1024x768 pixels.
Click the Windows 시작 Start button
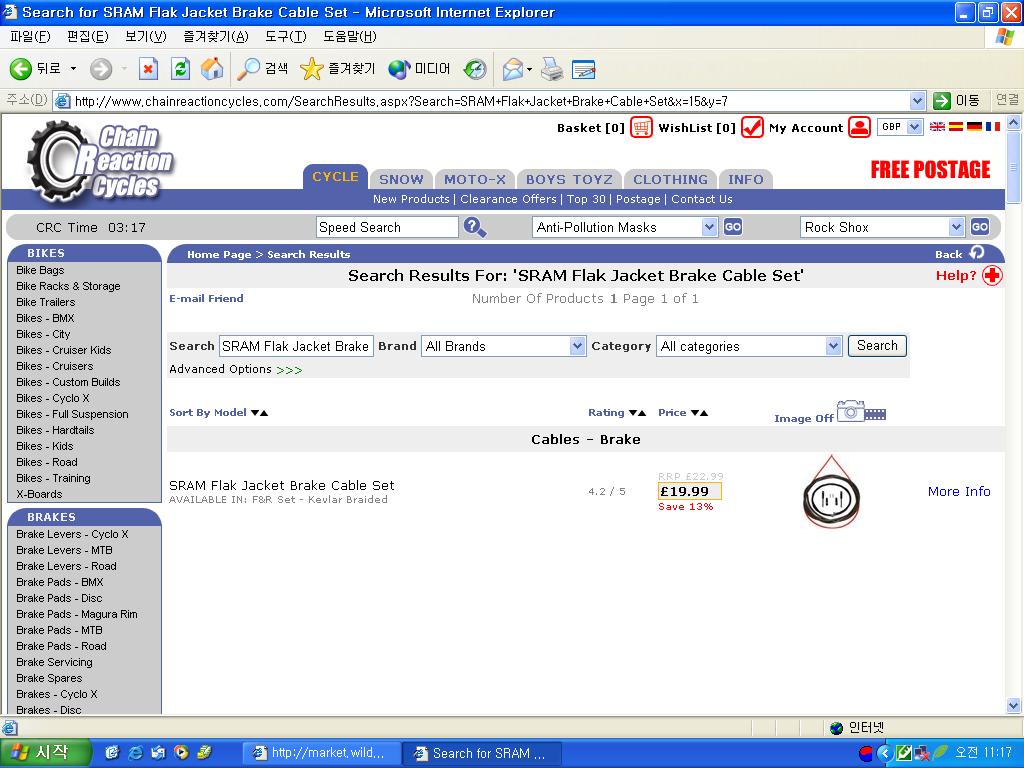click(x=44, y=753)
